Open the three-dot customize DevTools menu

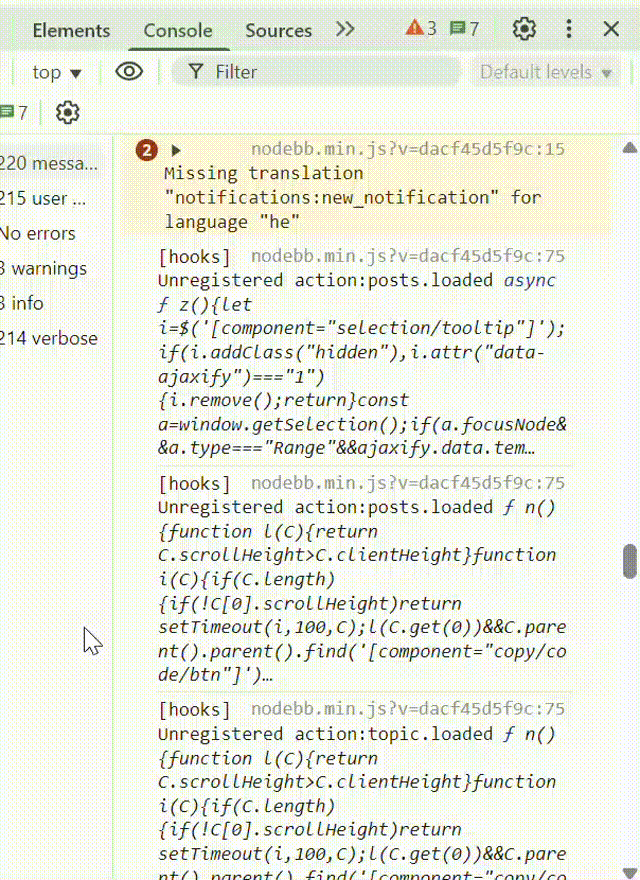[569, 29]
